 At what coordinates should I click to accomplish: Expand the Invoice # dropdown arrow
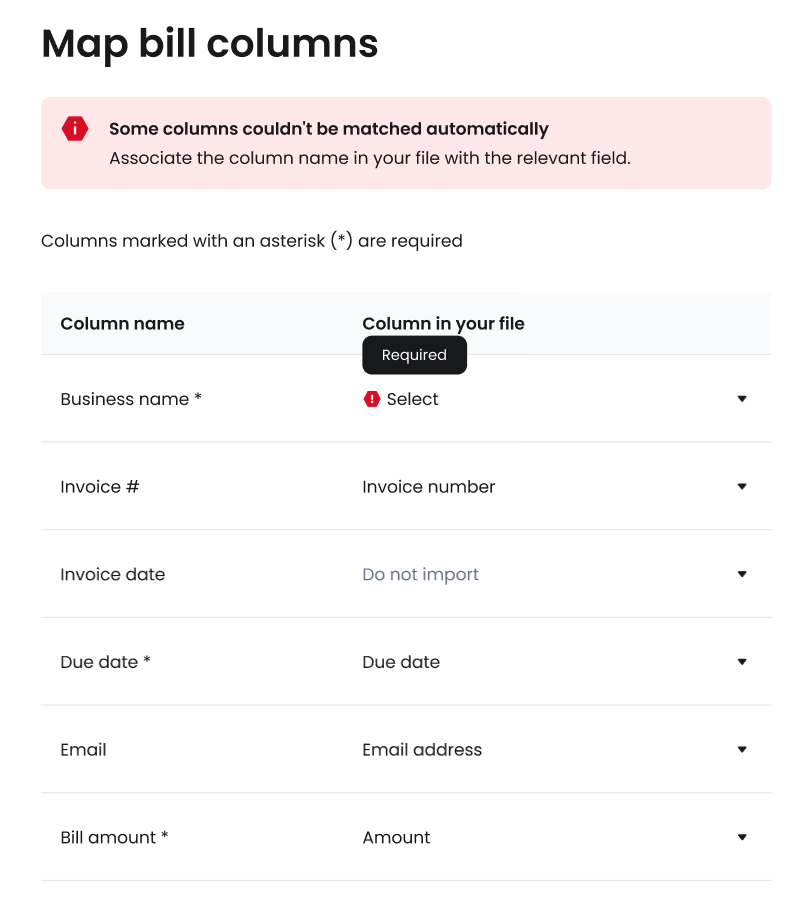click(742, 487)
